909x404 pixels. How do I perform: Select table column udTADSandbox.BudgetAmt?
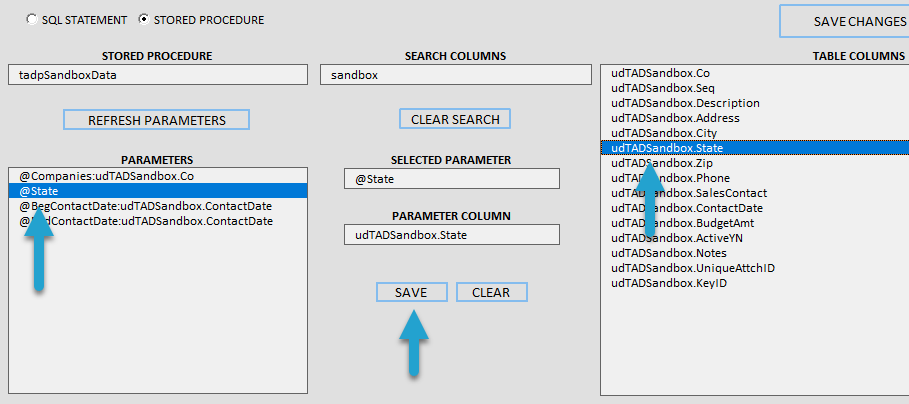click(755, 223)
